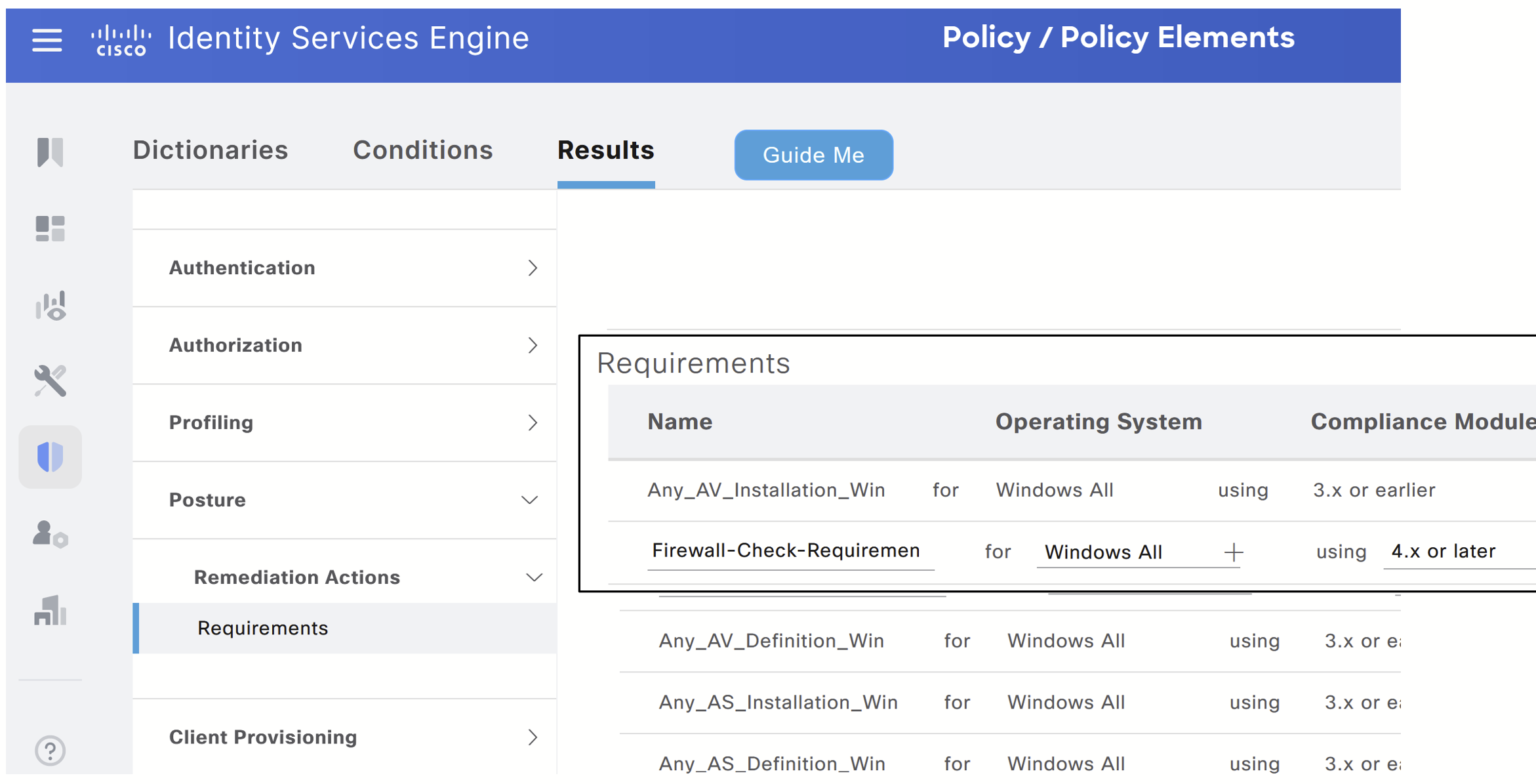1536x784 pixels.
Task: Select the Work Centers icon
Action: point(50,610)
